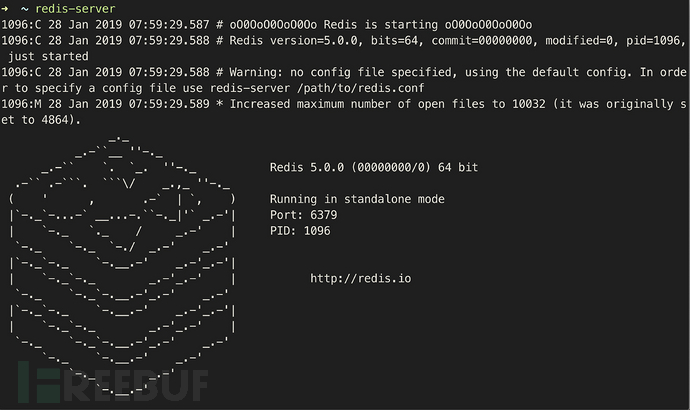Click the tilde directory indicator in prompt

25,9
